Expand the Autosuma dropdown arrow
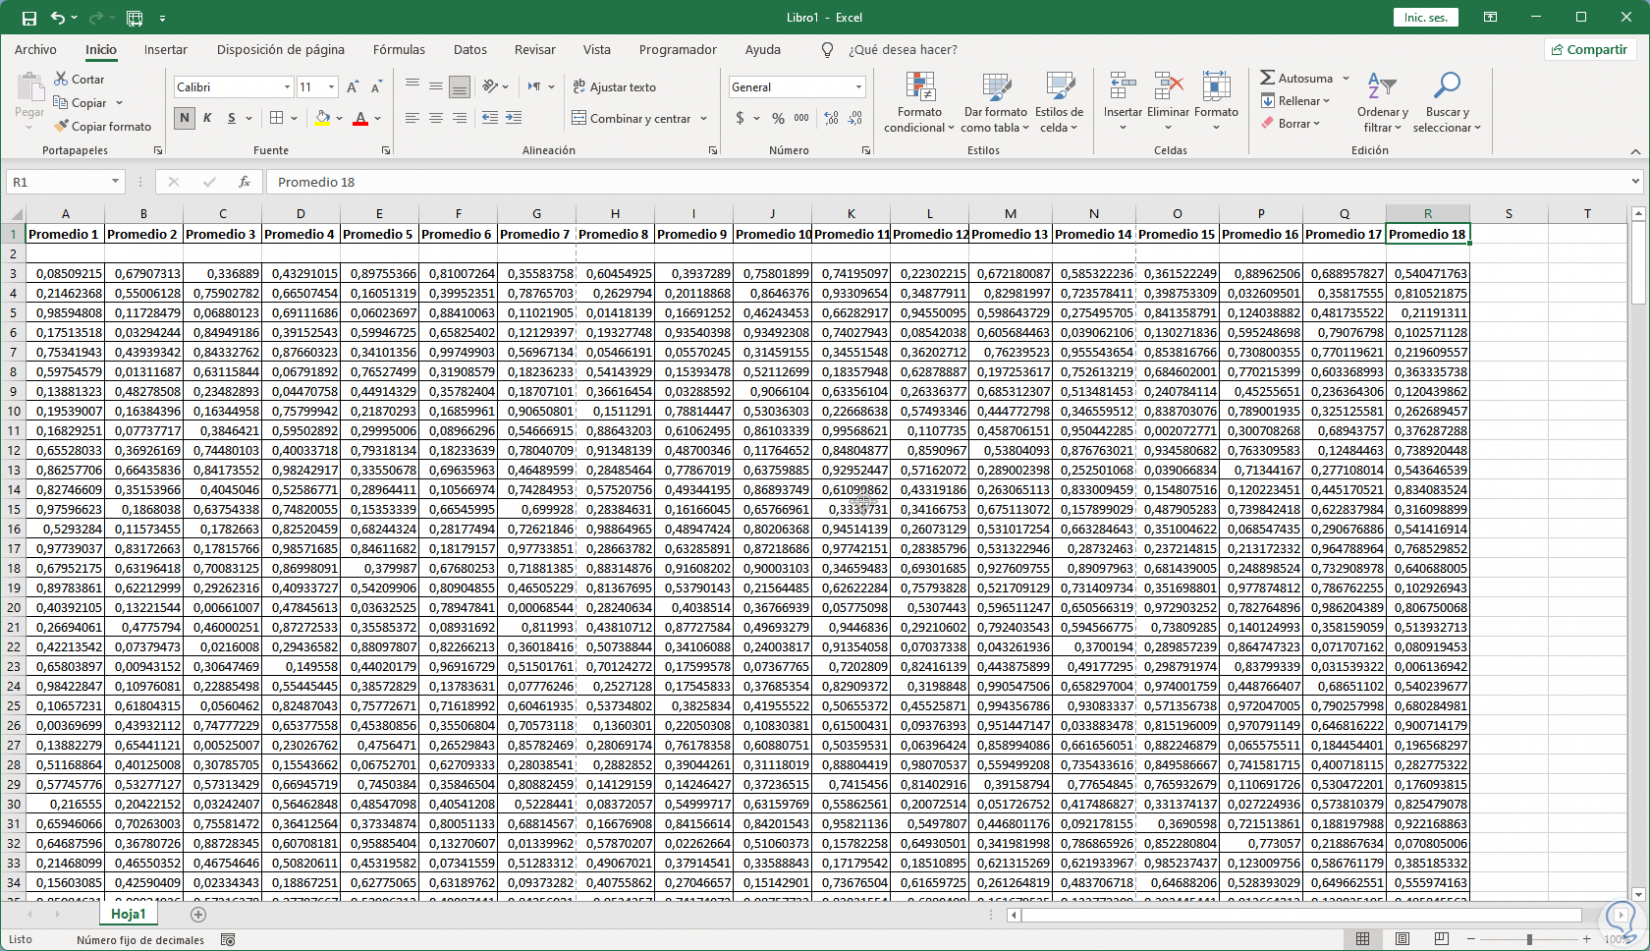 (1346, 78)
